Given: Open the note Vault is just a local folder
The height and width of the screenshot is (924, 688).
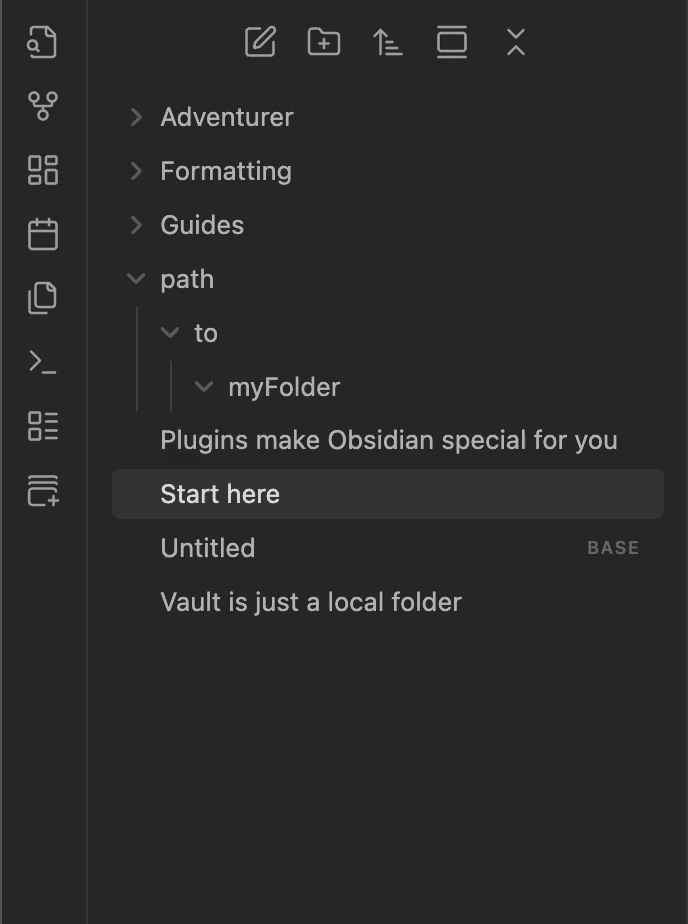Looking at the screenshot, I should pyautogui.click(x=311, y=602).
